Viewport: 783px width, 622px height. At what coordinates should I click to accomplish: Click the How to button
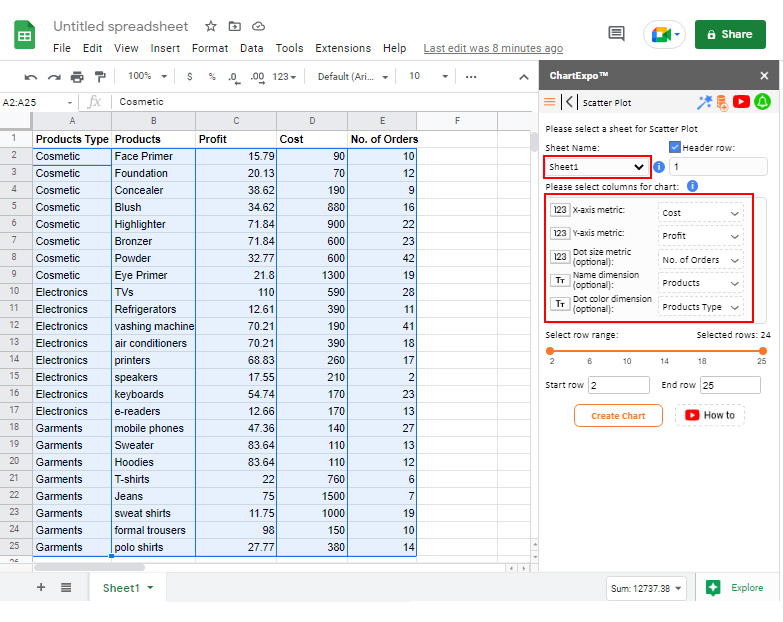[710, 415]
